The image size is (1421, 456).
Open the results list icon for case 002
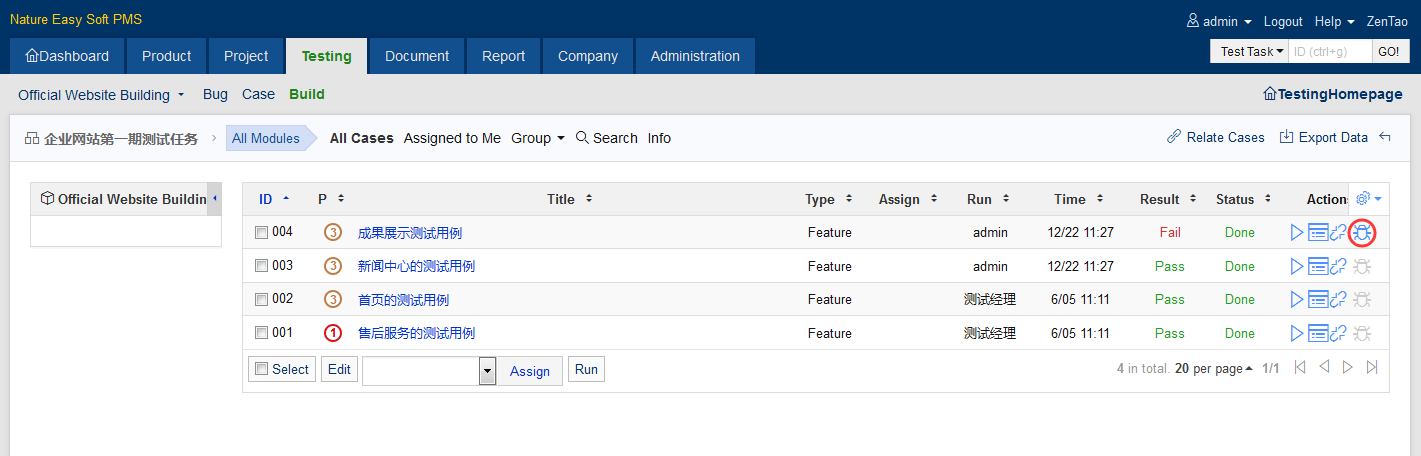[1317, 299]
